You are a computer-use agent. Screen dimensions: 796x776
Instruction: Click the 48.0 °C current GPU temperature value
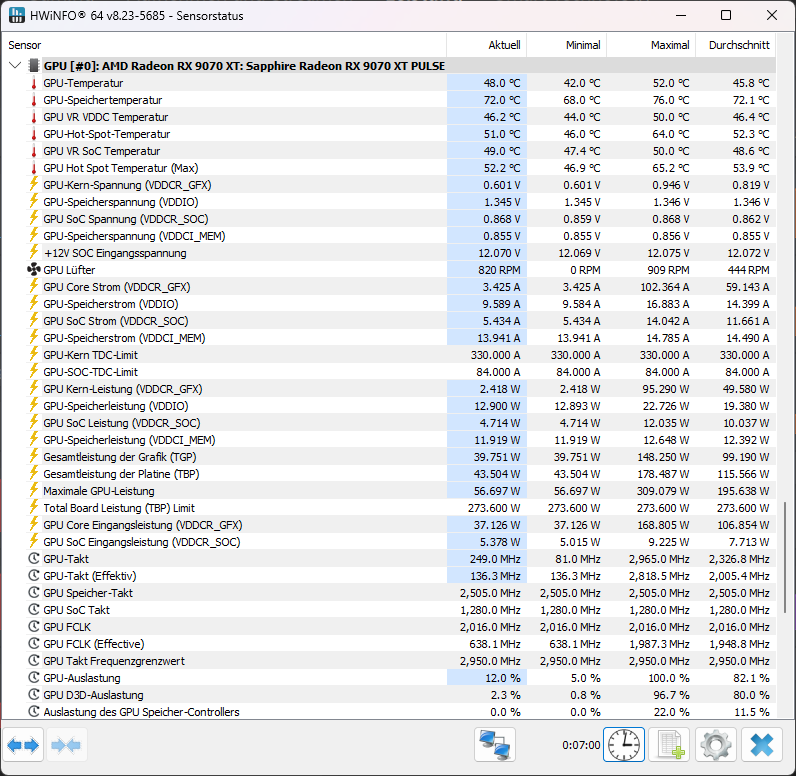click(x=502, y=83)
